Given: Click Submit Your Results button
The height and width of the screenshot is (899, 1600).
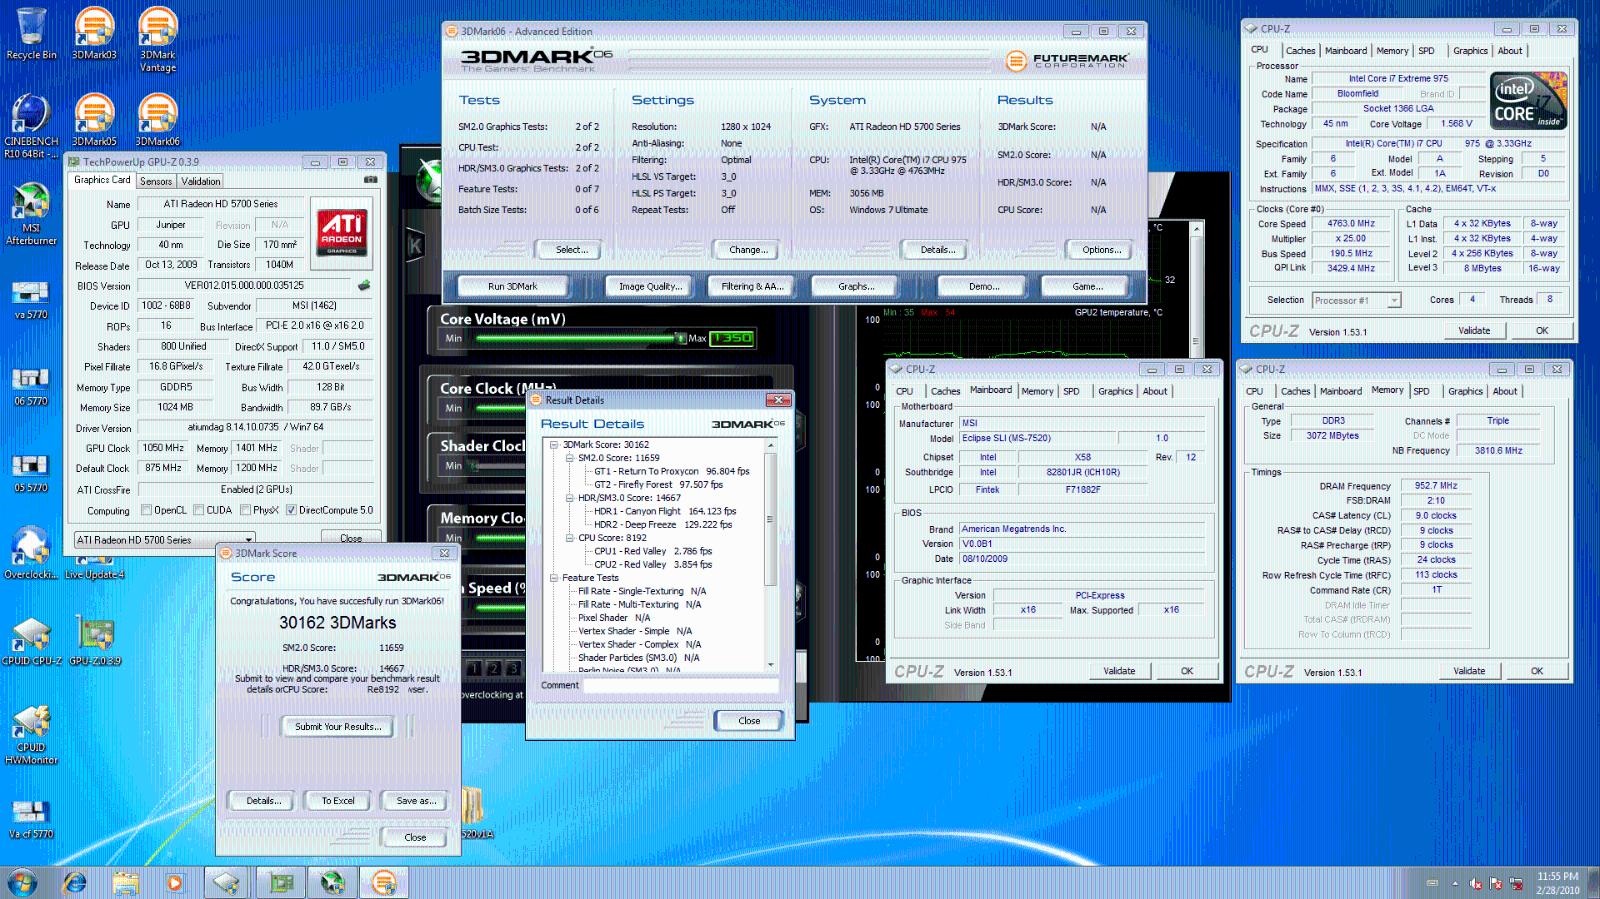Looking at the screenshot, I should pyautogui.click(x=338, y=726).
